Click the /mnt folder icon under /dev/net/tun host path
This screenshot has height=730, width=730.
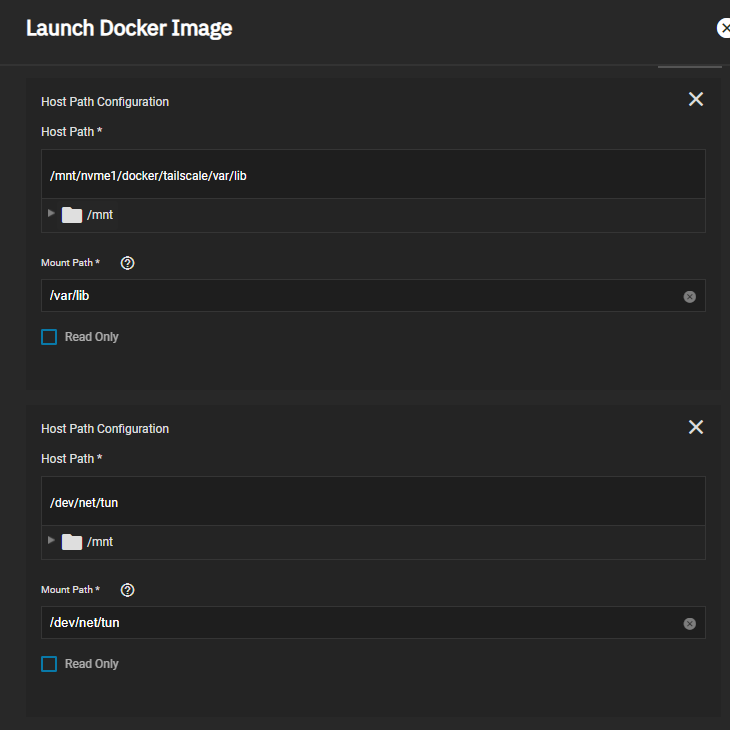tap(72, 542)
